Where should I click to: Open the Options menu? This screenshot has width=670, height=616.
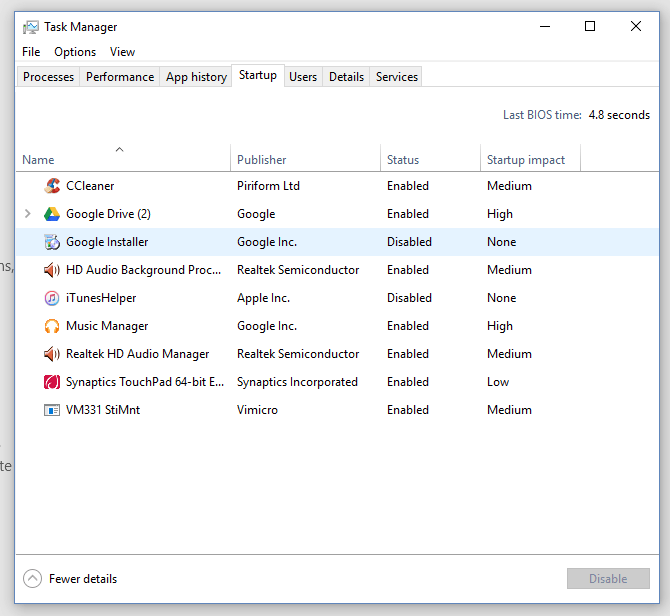point(75,52)
